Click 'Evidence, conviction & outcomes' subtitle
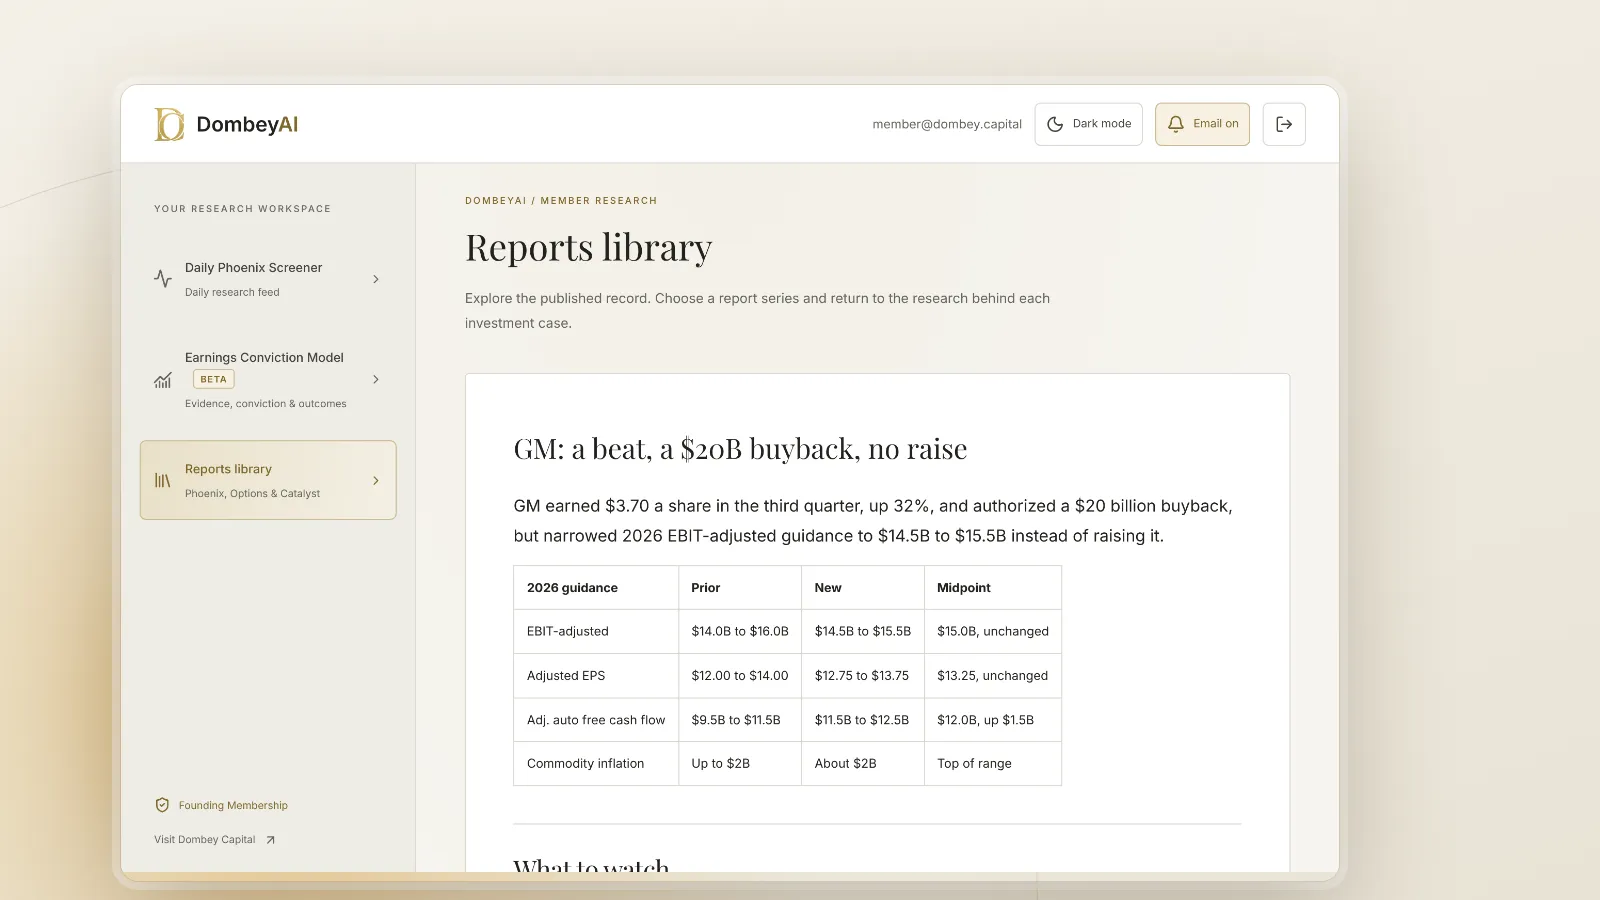 coord(266,404)
